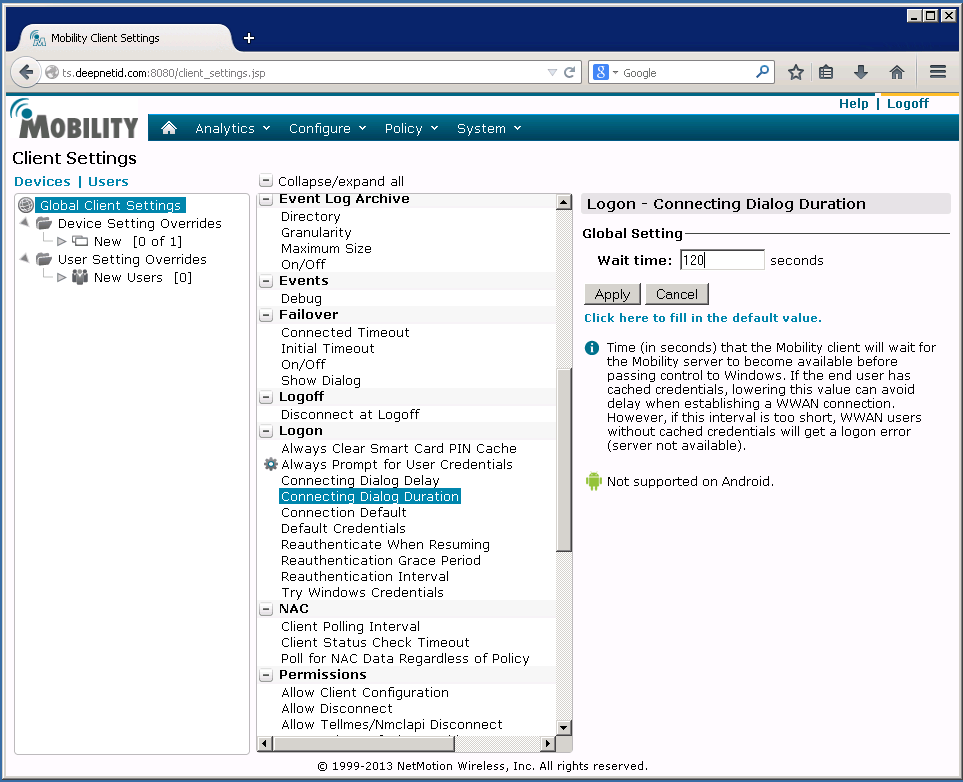Click the Wait time input field
This screenshot has width=963, height=782.
(x=722, y=260)
